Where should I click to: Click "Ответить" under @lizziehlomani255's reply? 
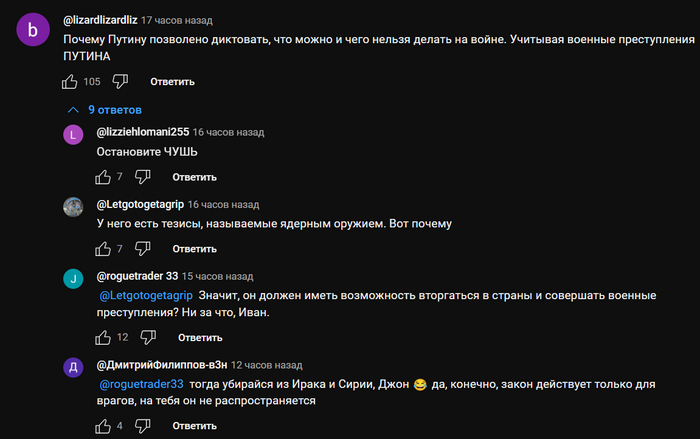click(x=194, y=177)
